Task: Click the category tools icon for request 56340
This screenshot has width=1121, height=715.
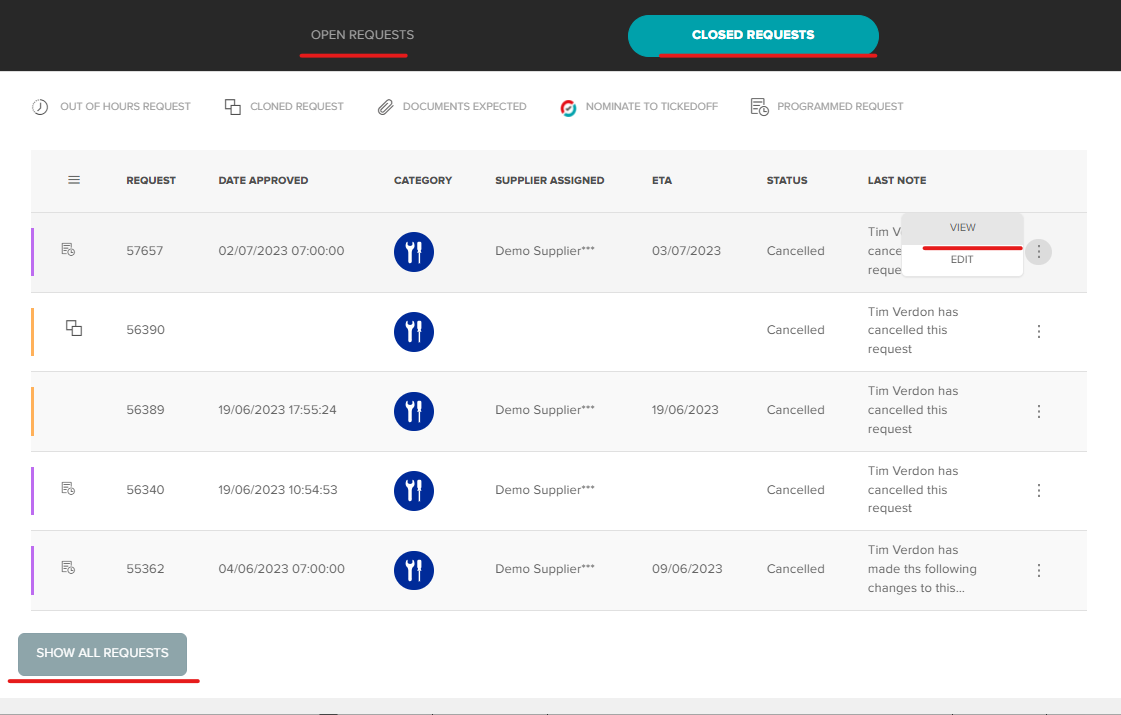Action: point(414,490)
